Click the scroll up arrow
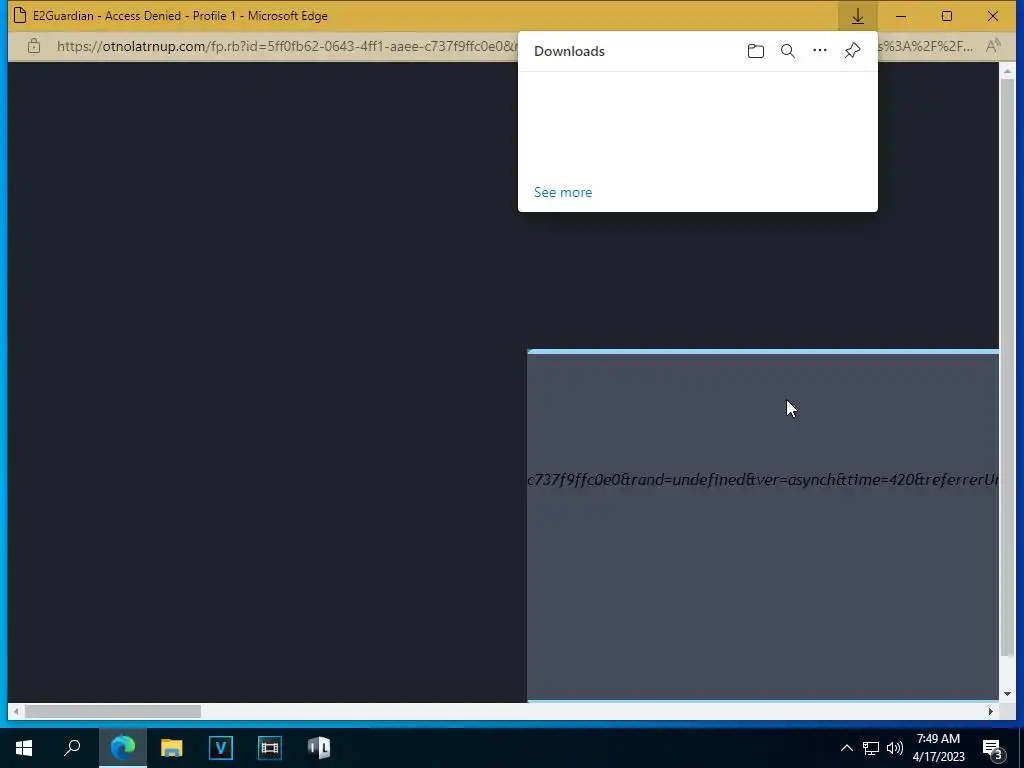 1008,70
